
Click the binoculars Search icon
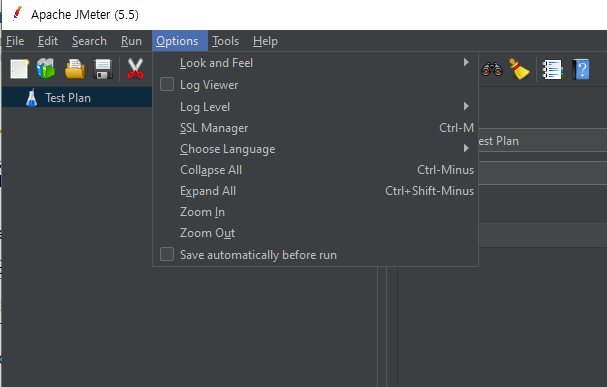point(492,69)
